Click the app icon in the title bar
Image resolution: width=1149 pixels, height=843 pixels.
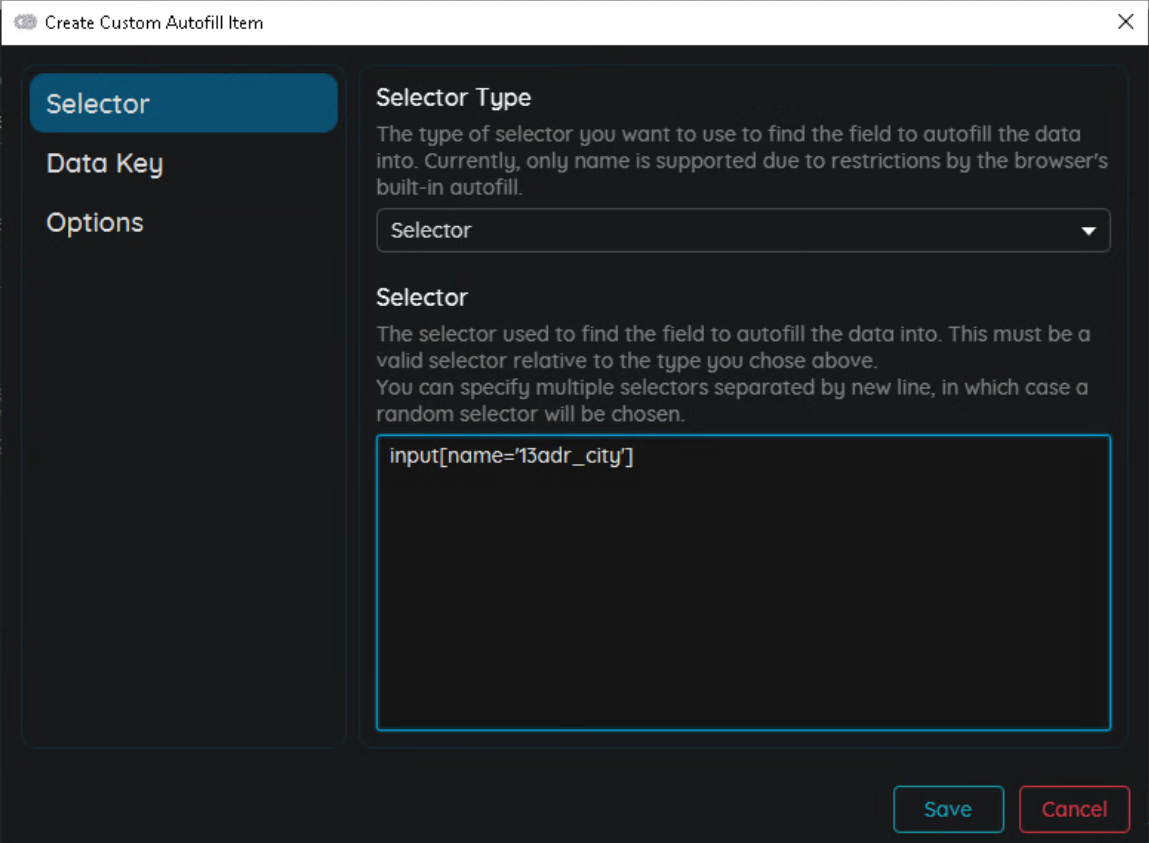[x=25, y=22]
